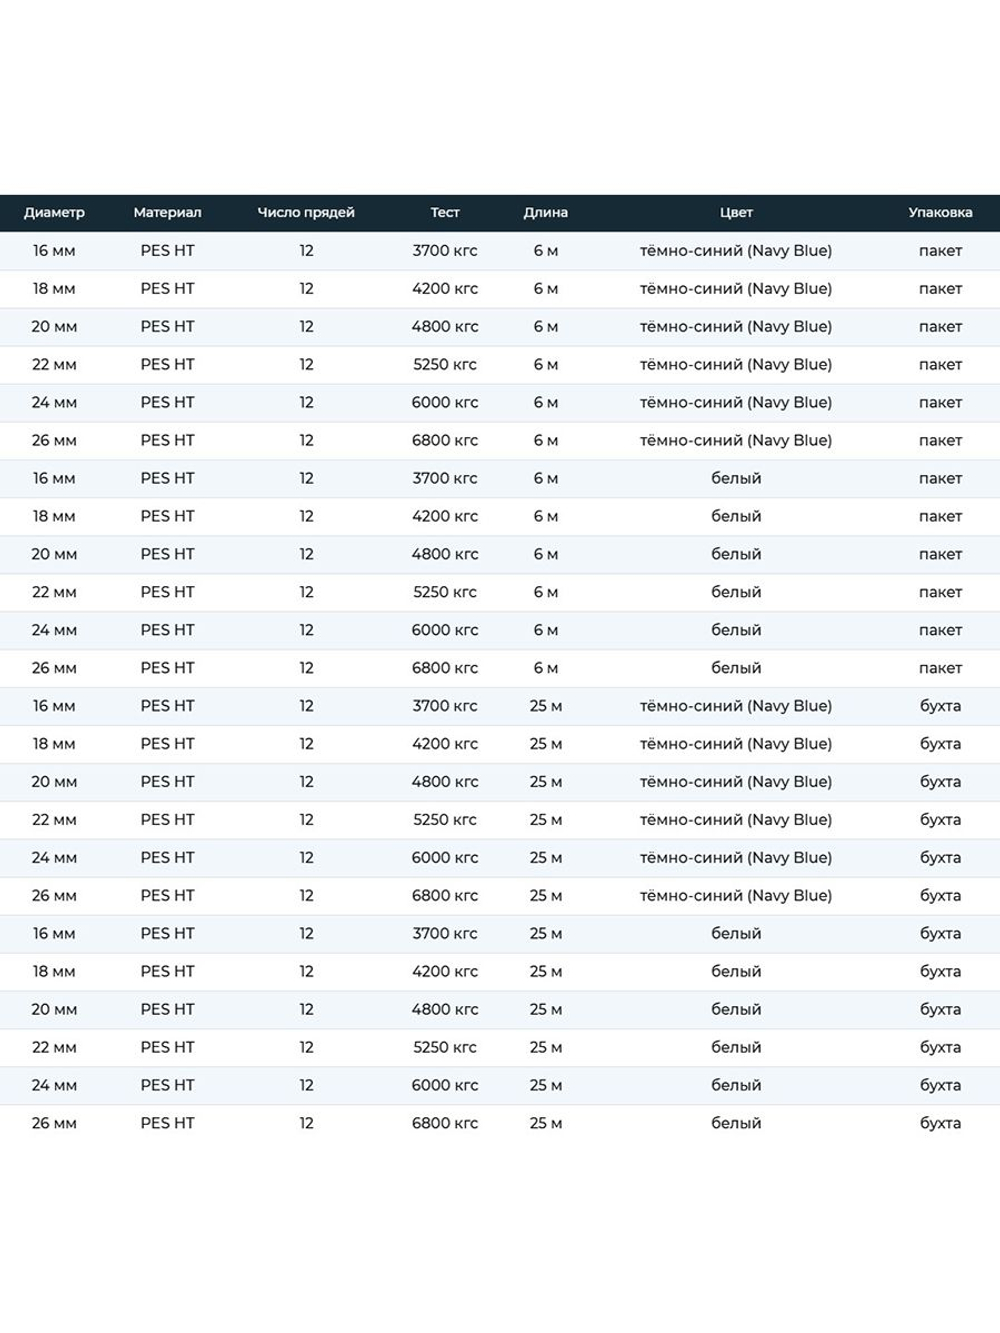
Task: Click бухта in the last table row
Action: click(x=940, y=1123)
